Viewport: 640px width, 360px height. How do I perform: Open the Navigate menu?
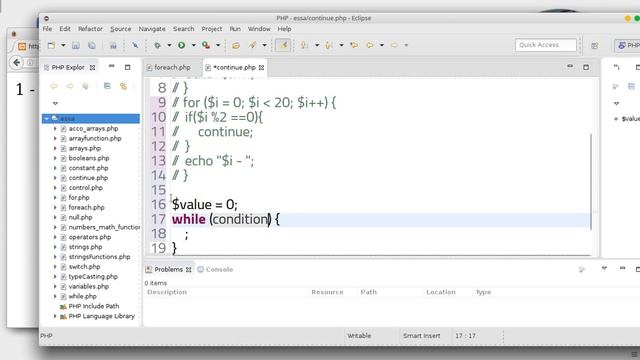pyautogui.click(x=152, y=29)
